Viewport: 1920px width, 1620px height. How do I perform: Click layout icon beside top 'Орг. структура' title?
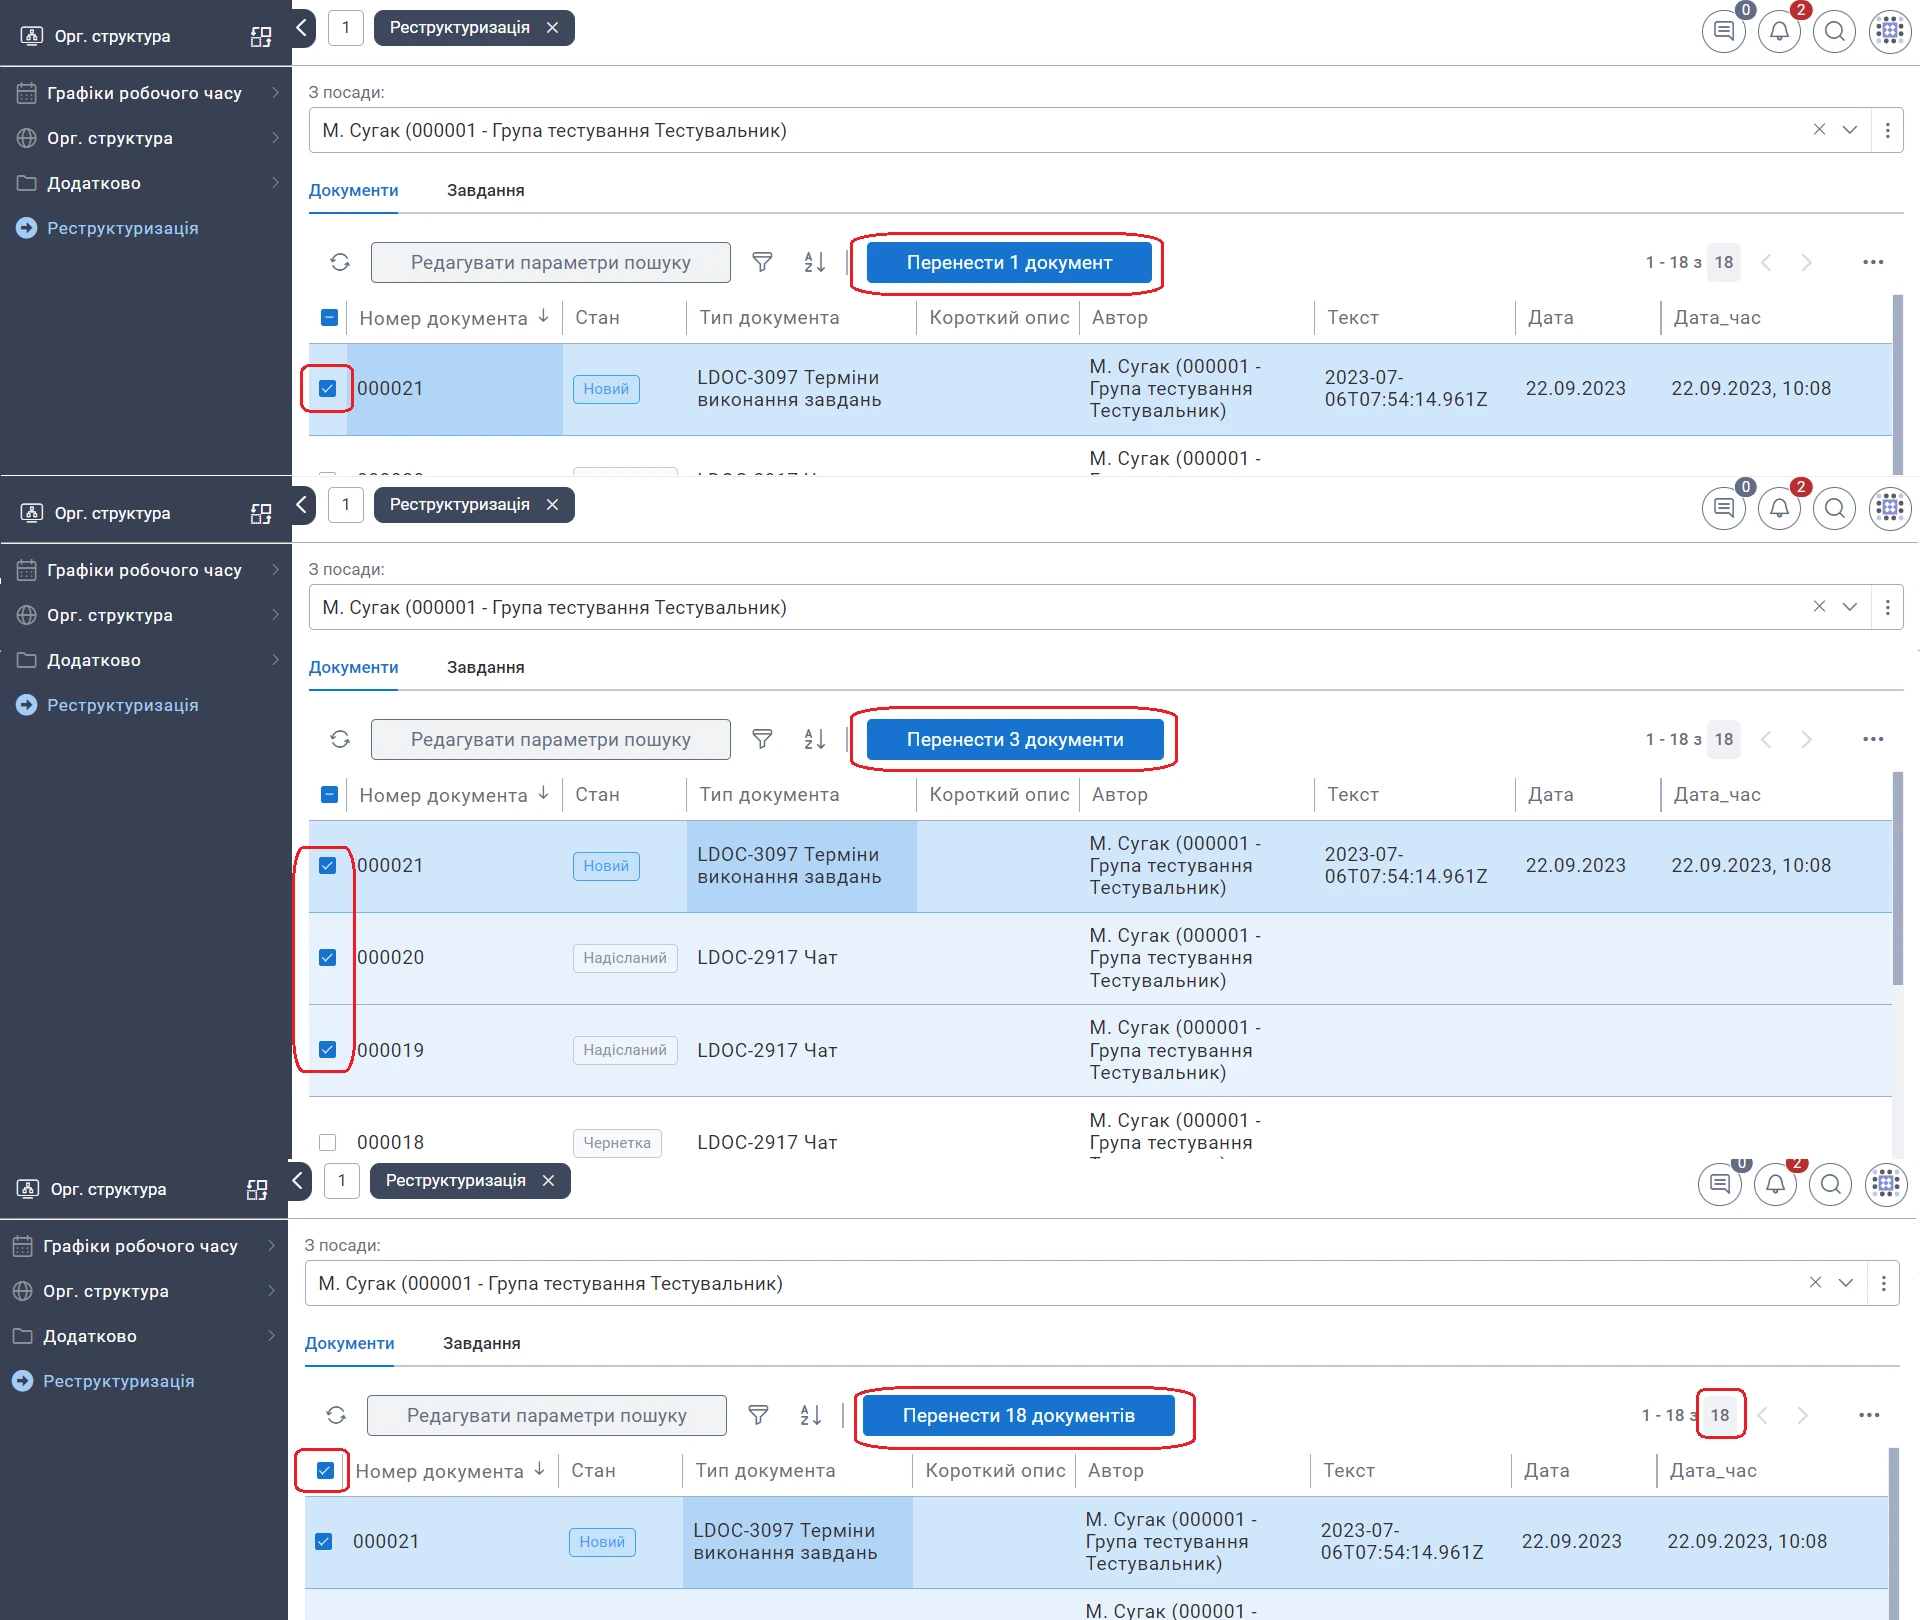coord(261,37)
